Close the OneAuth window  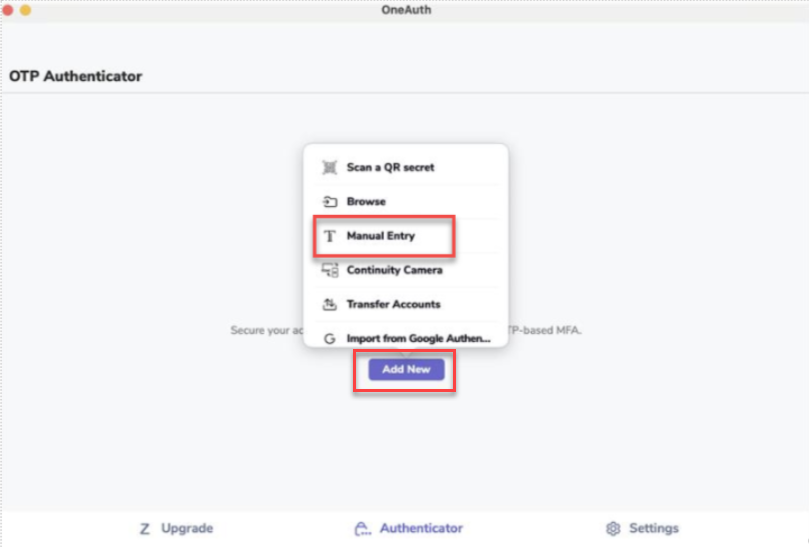coord(9,10)
